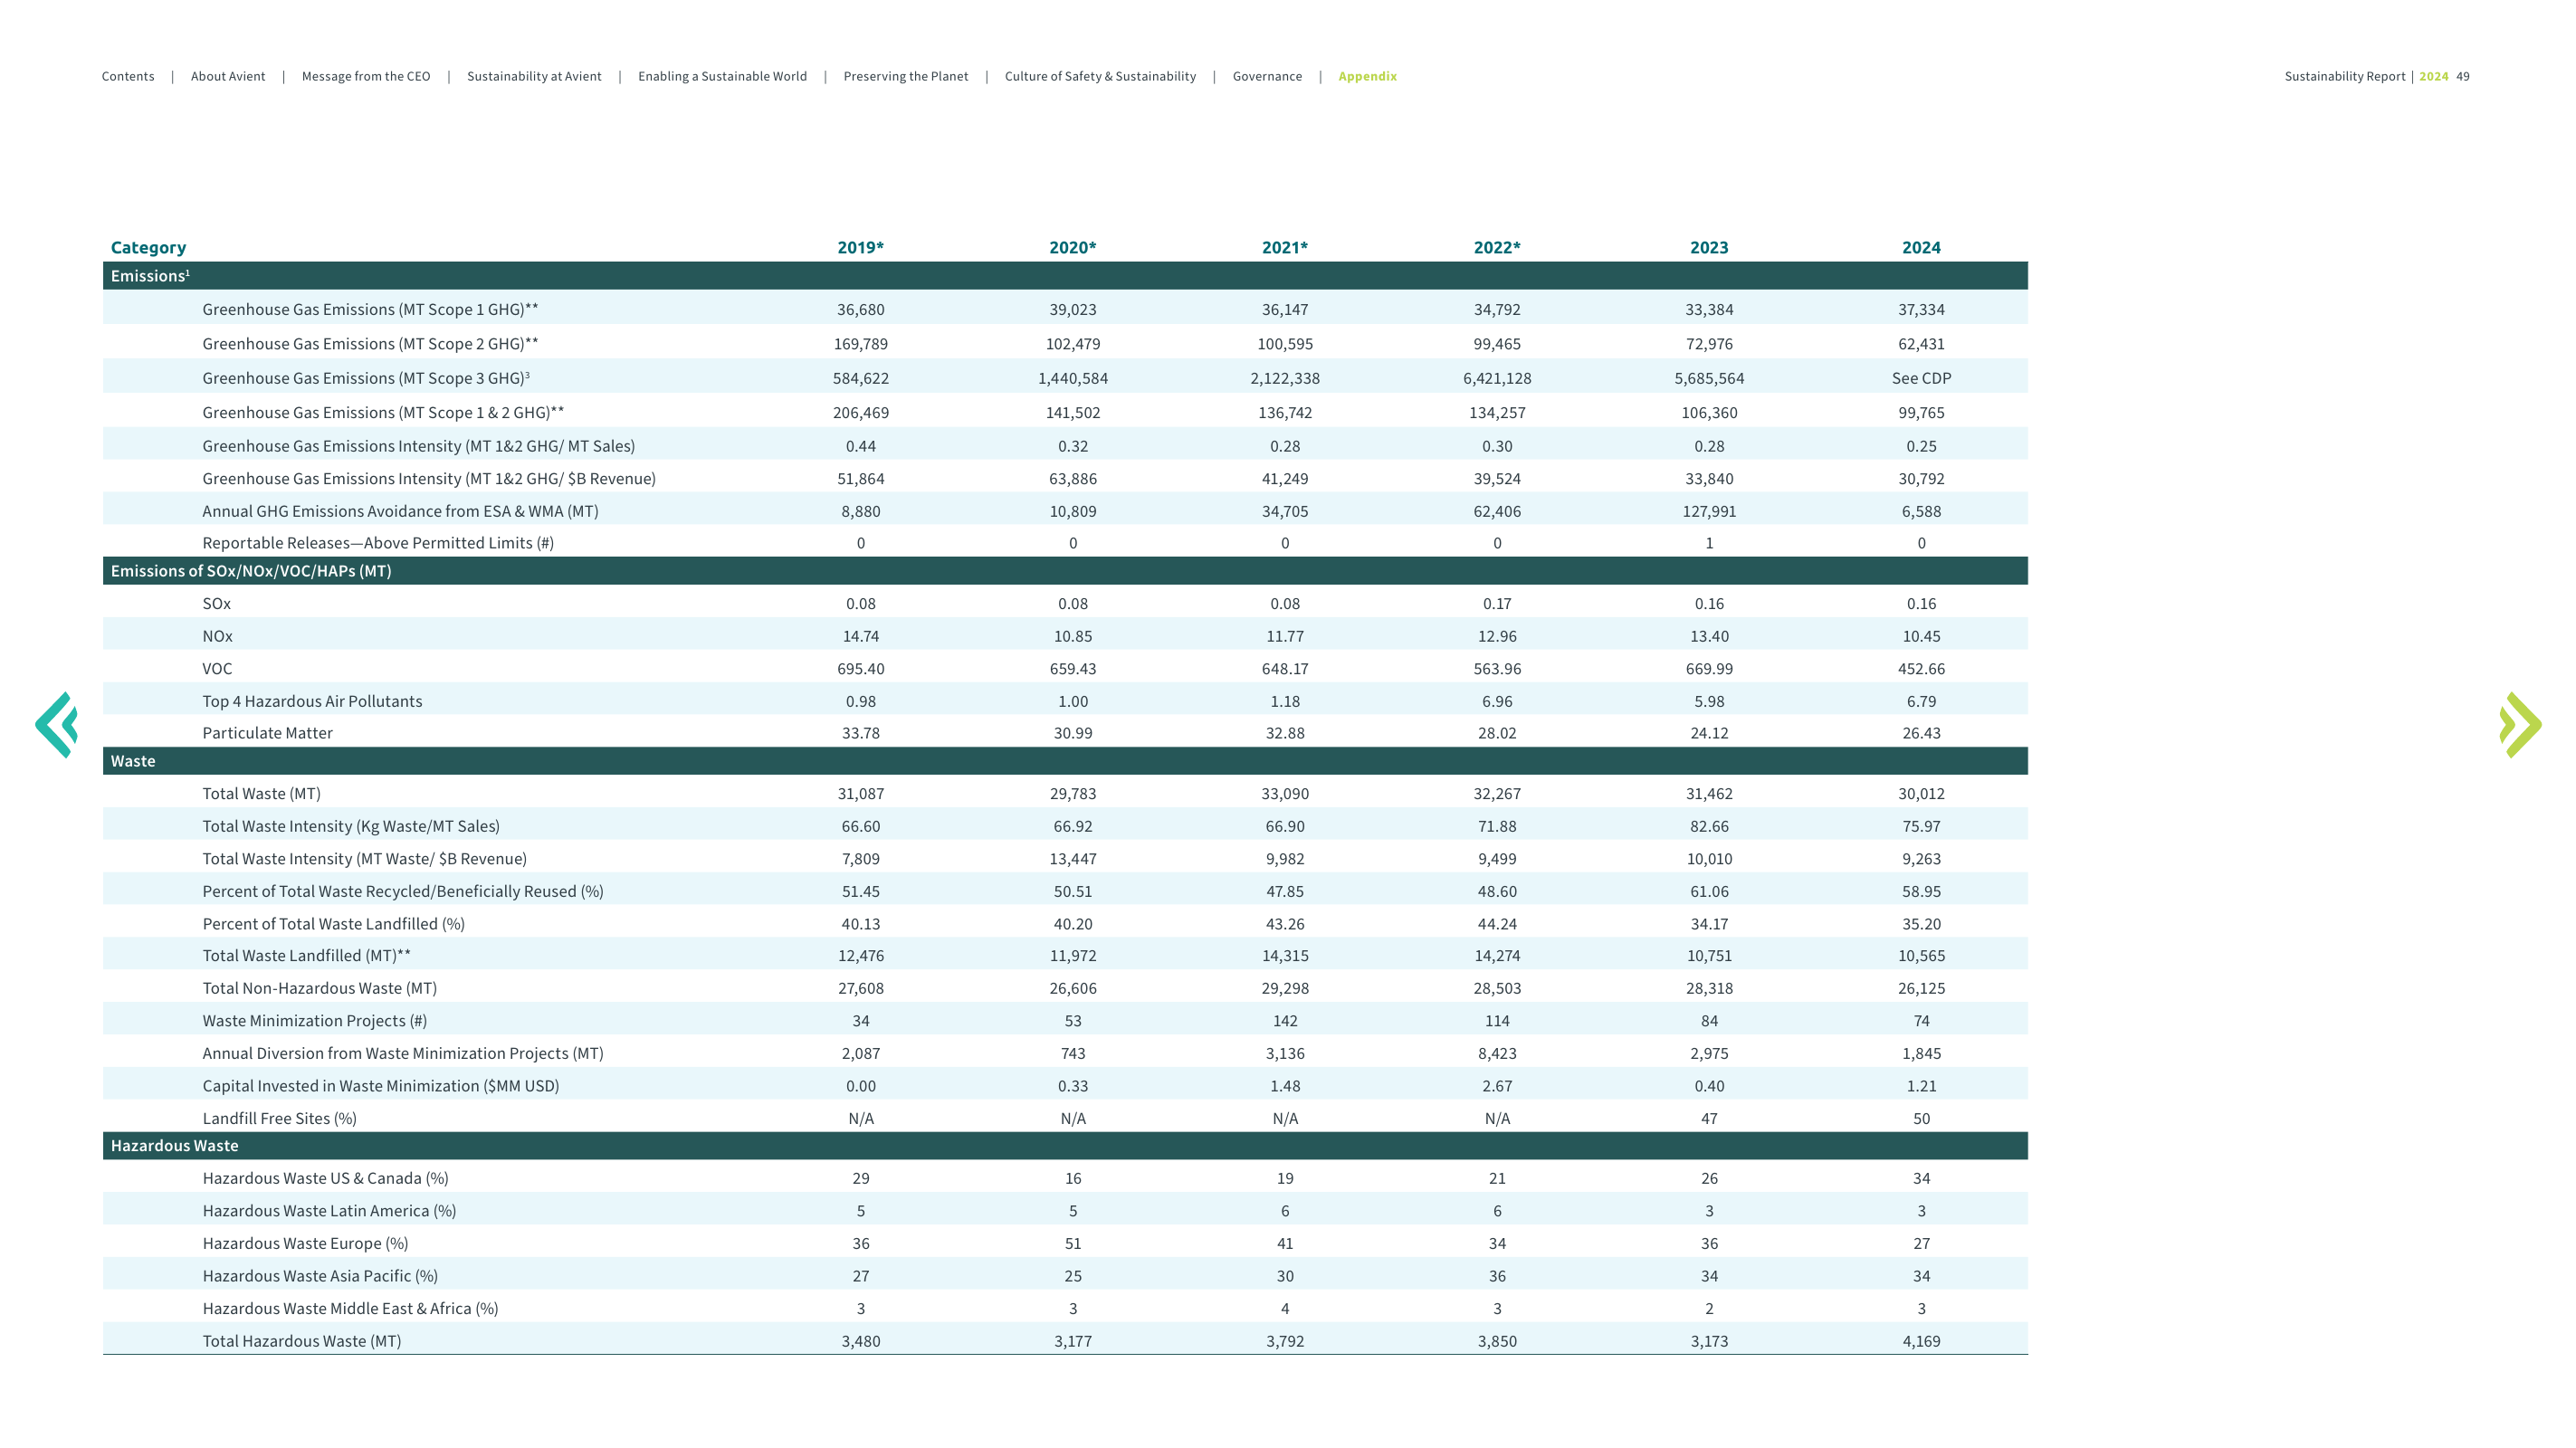Open the Contents navigation link
The image size is (2576, 1448).
[128, 76]
